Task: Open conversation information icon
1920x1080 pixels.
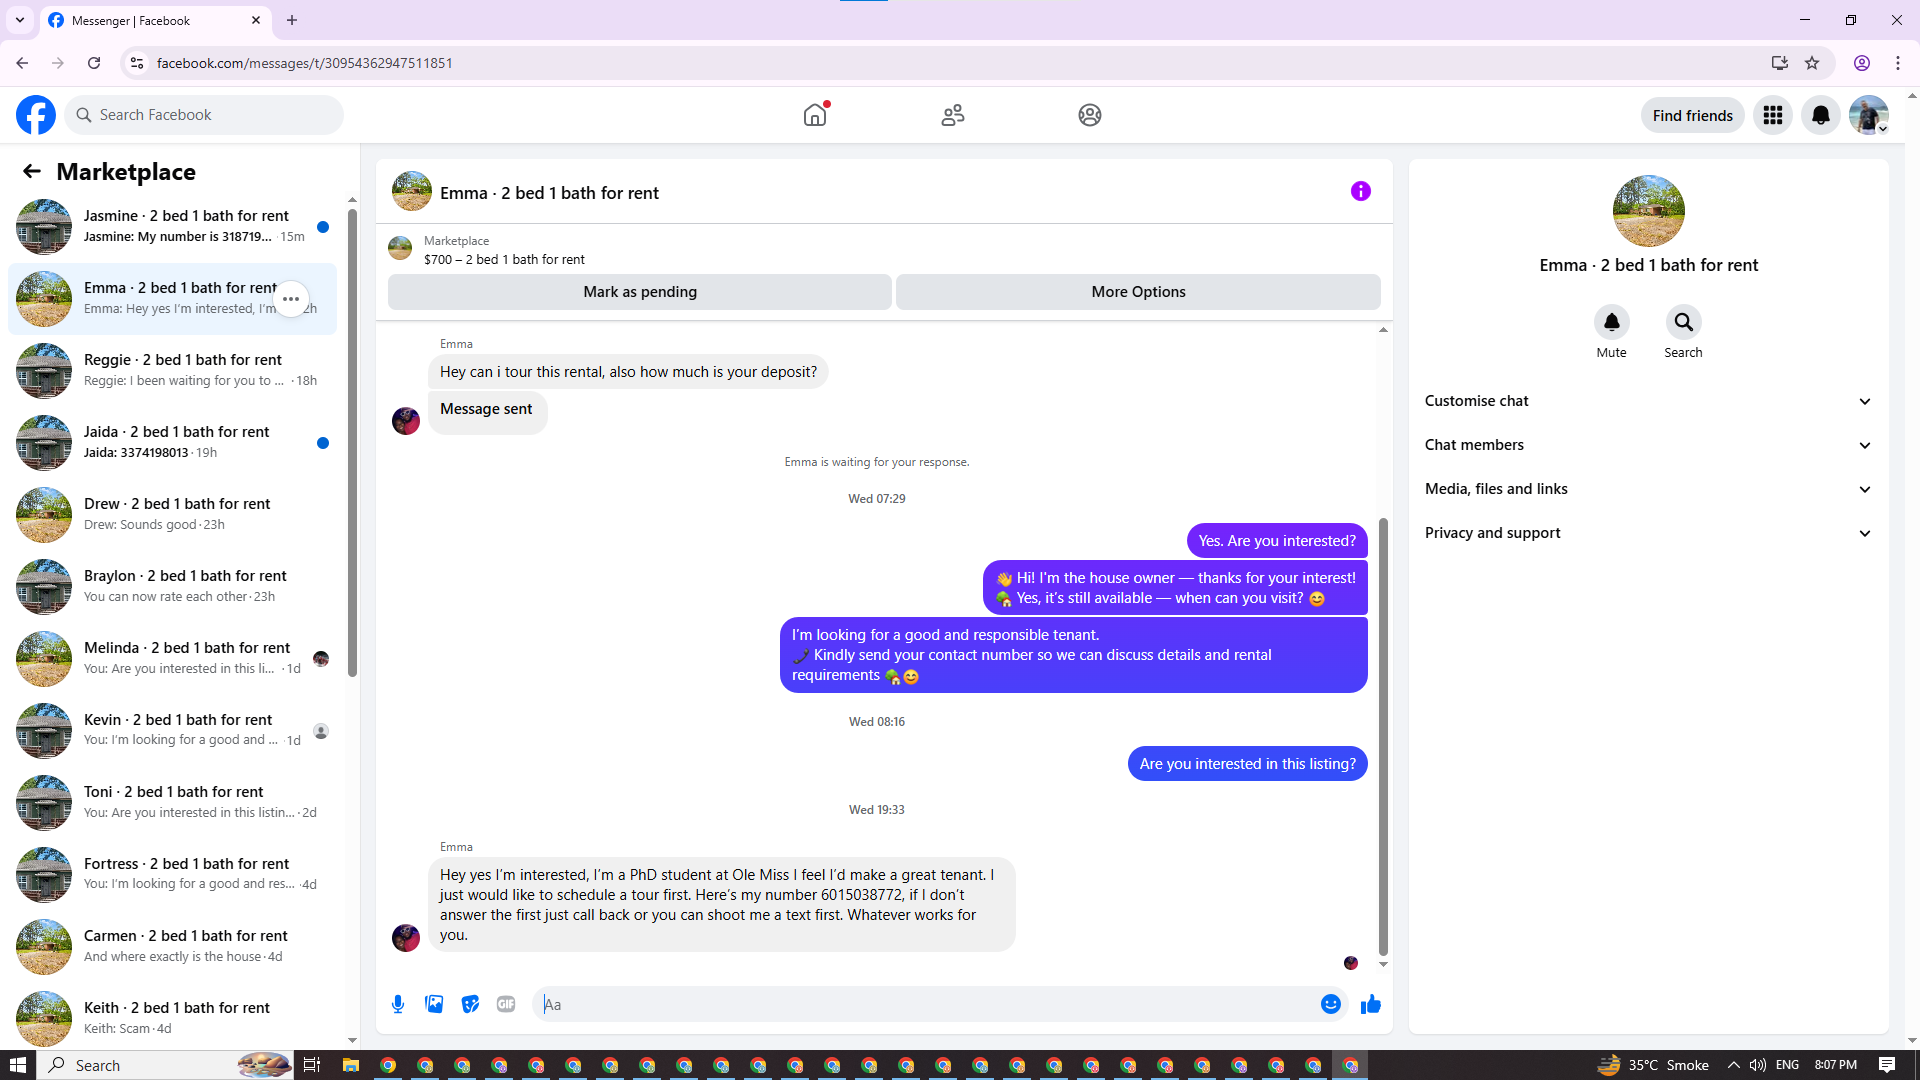Action: (x=1361, y=191)
